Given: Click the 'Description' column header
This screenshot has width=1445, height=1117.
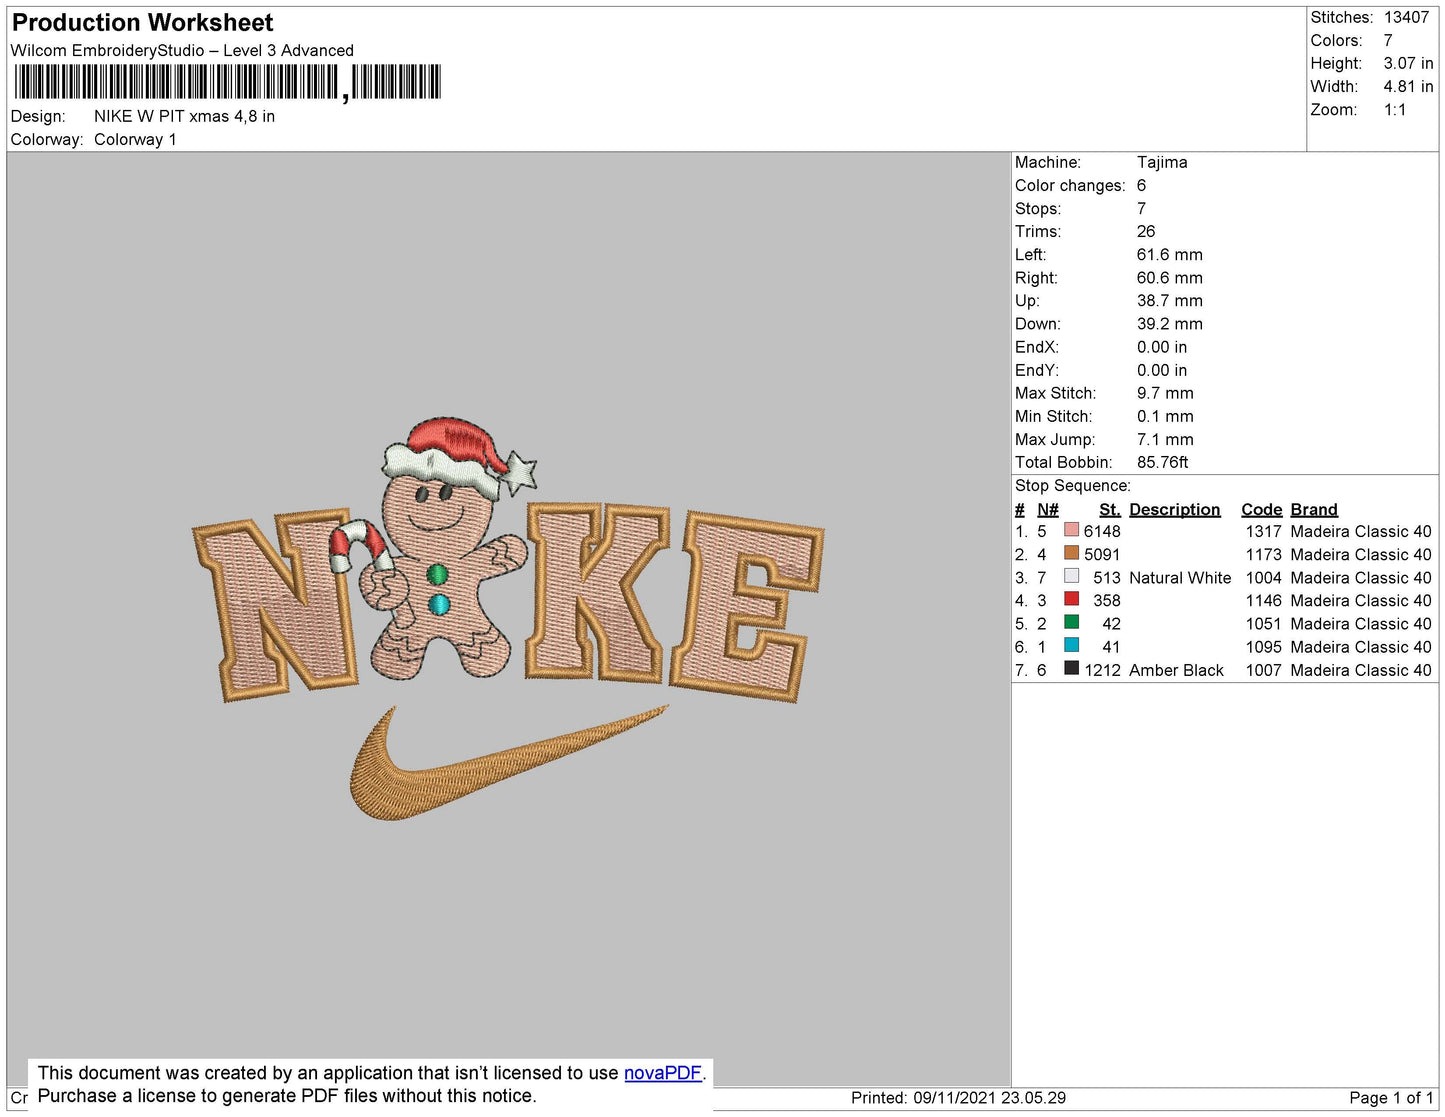Looking at the screenshot, I should 1174,509.
